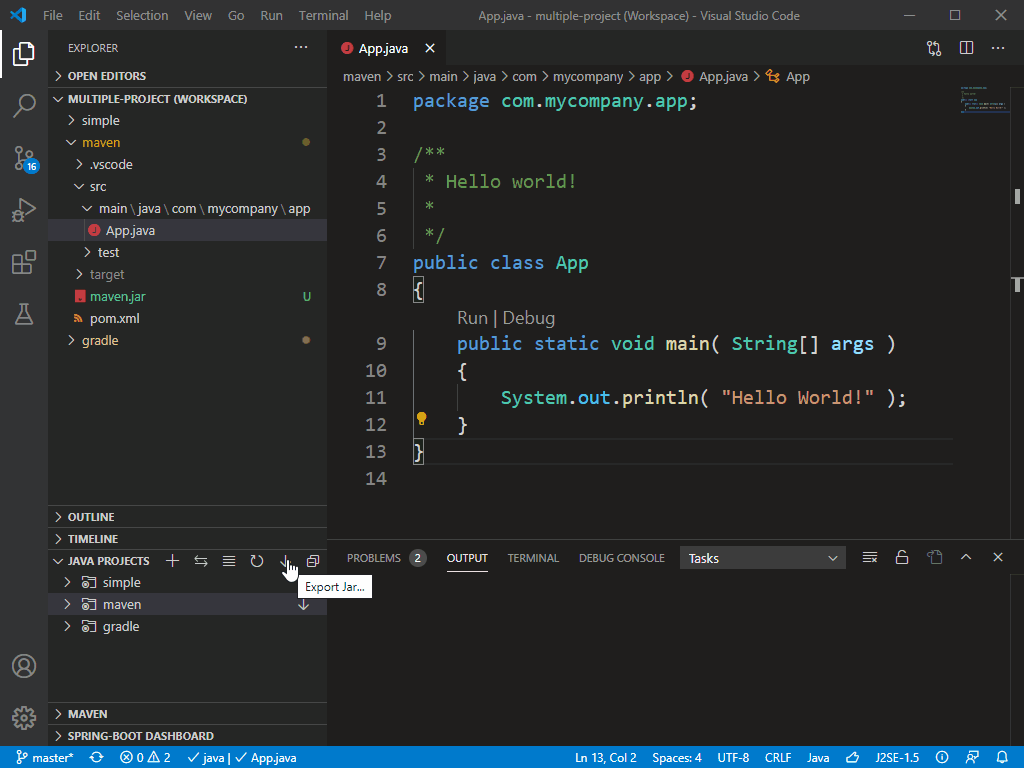Click the Collapse All icon in Java Projects

click(313, 561)
